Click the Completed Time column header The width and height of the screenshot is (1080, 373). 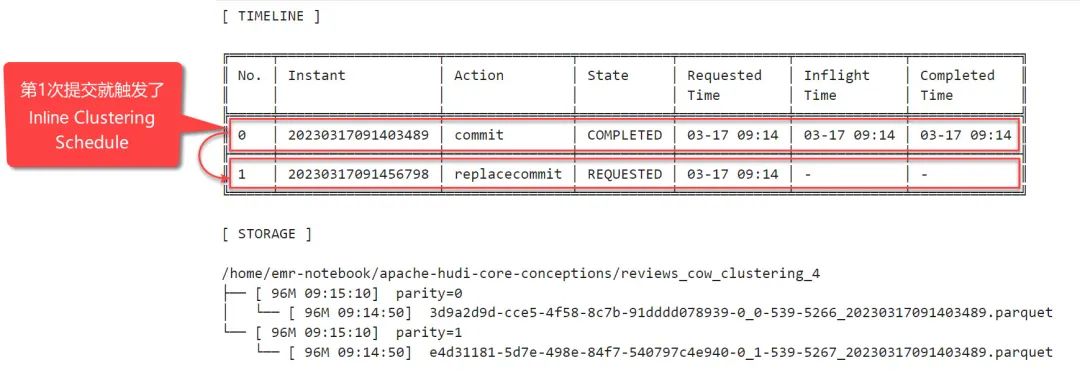tap(957, 85)
